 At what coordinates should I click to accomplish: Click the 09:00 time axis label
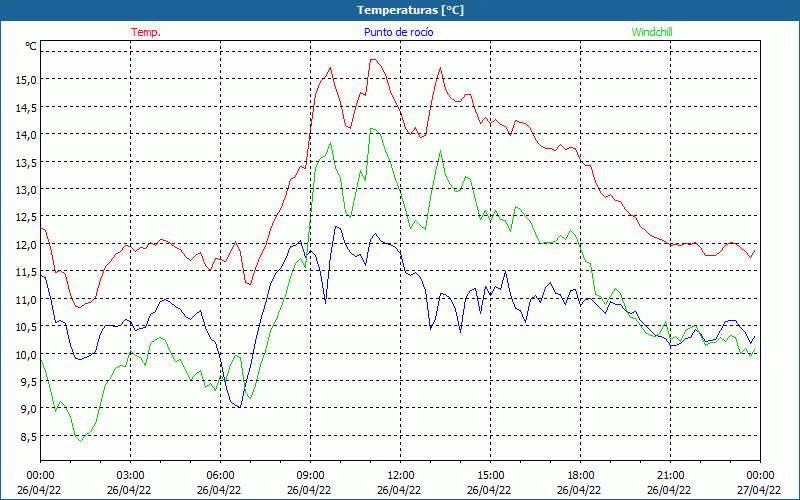click(310, 476)
